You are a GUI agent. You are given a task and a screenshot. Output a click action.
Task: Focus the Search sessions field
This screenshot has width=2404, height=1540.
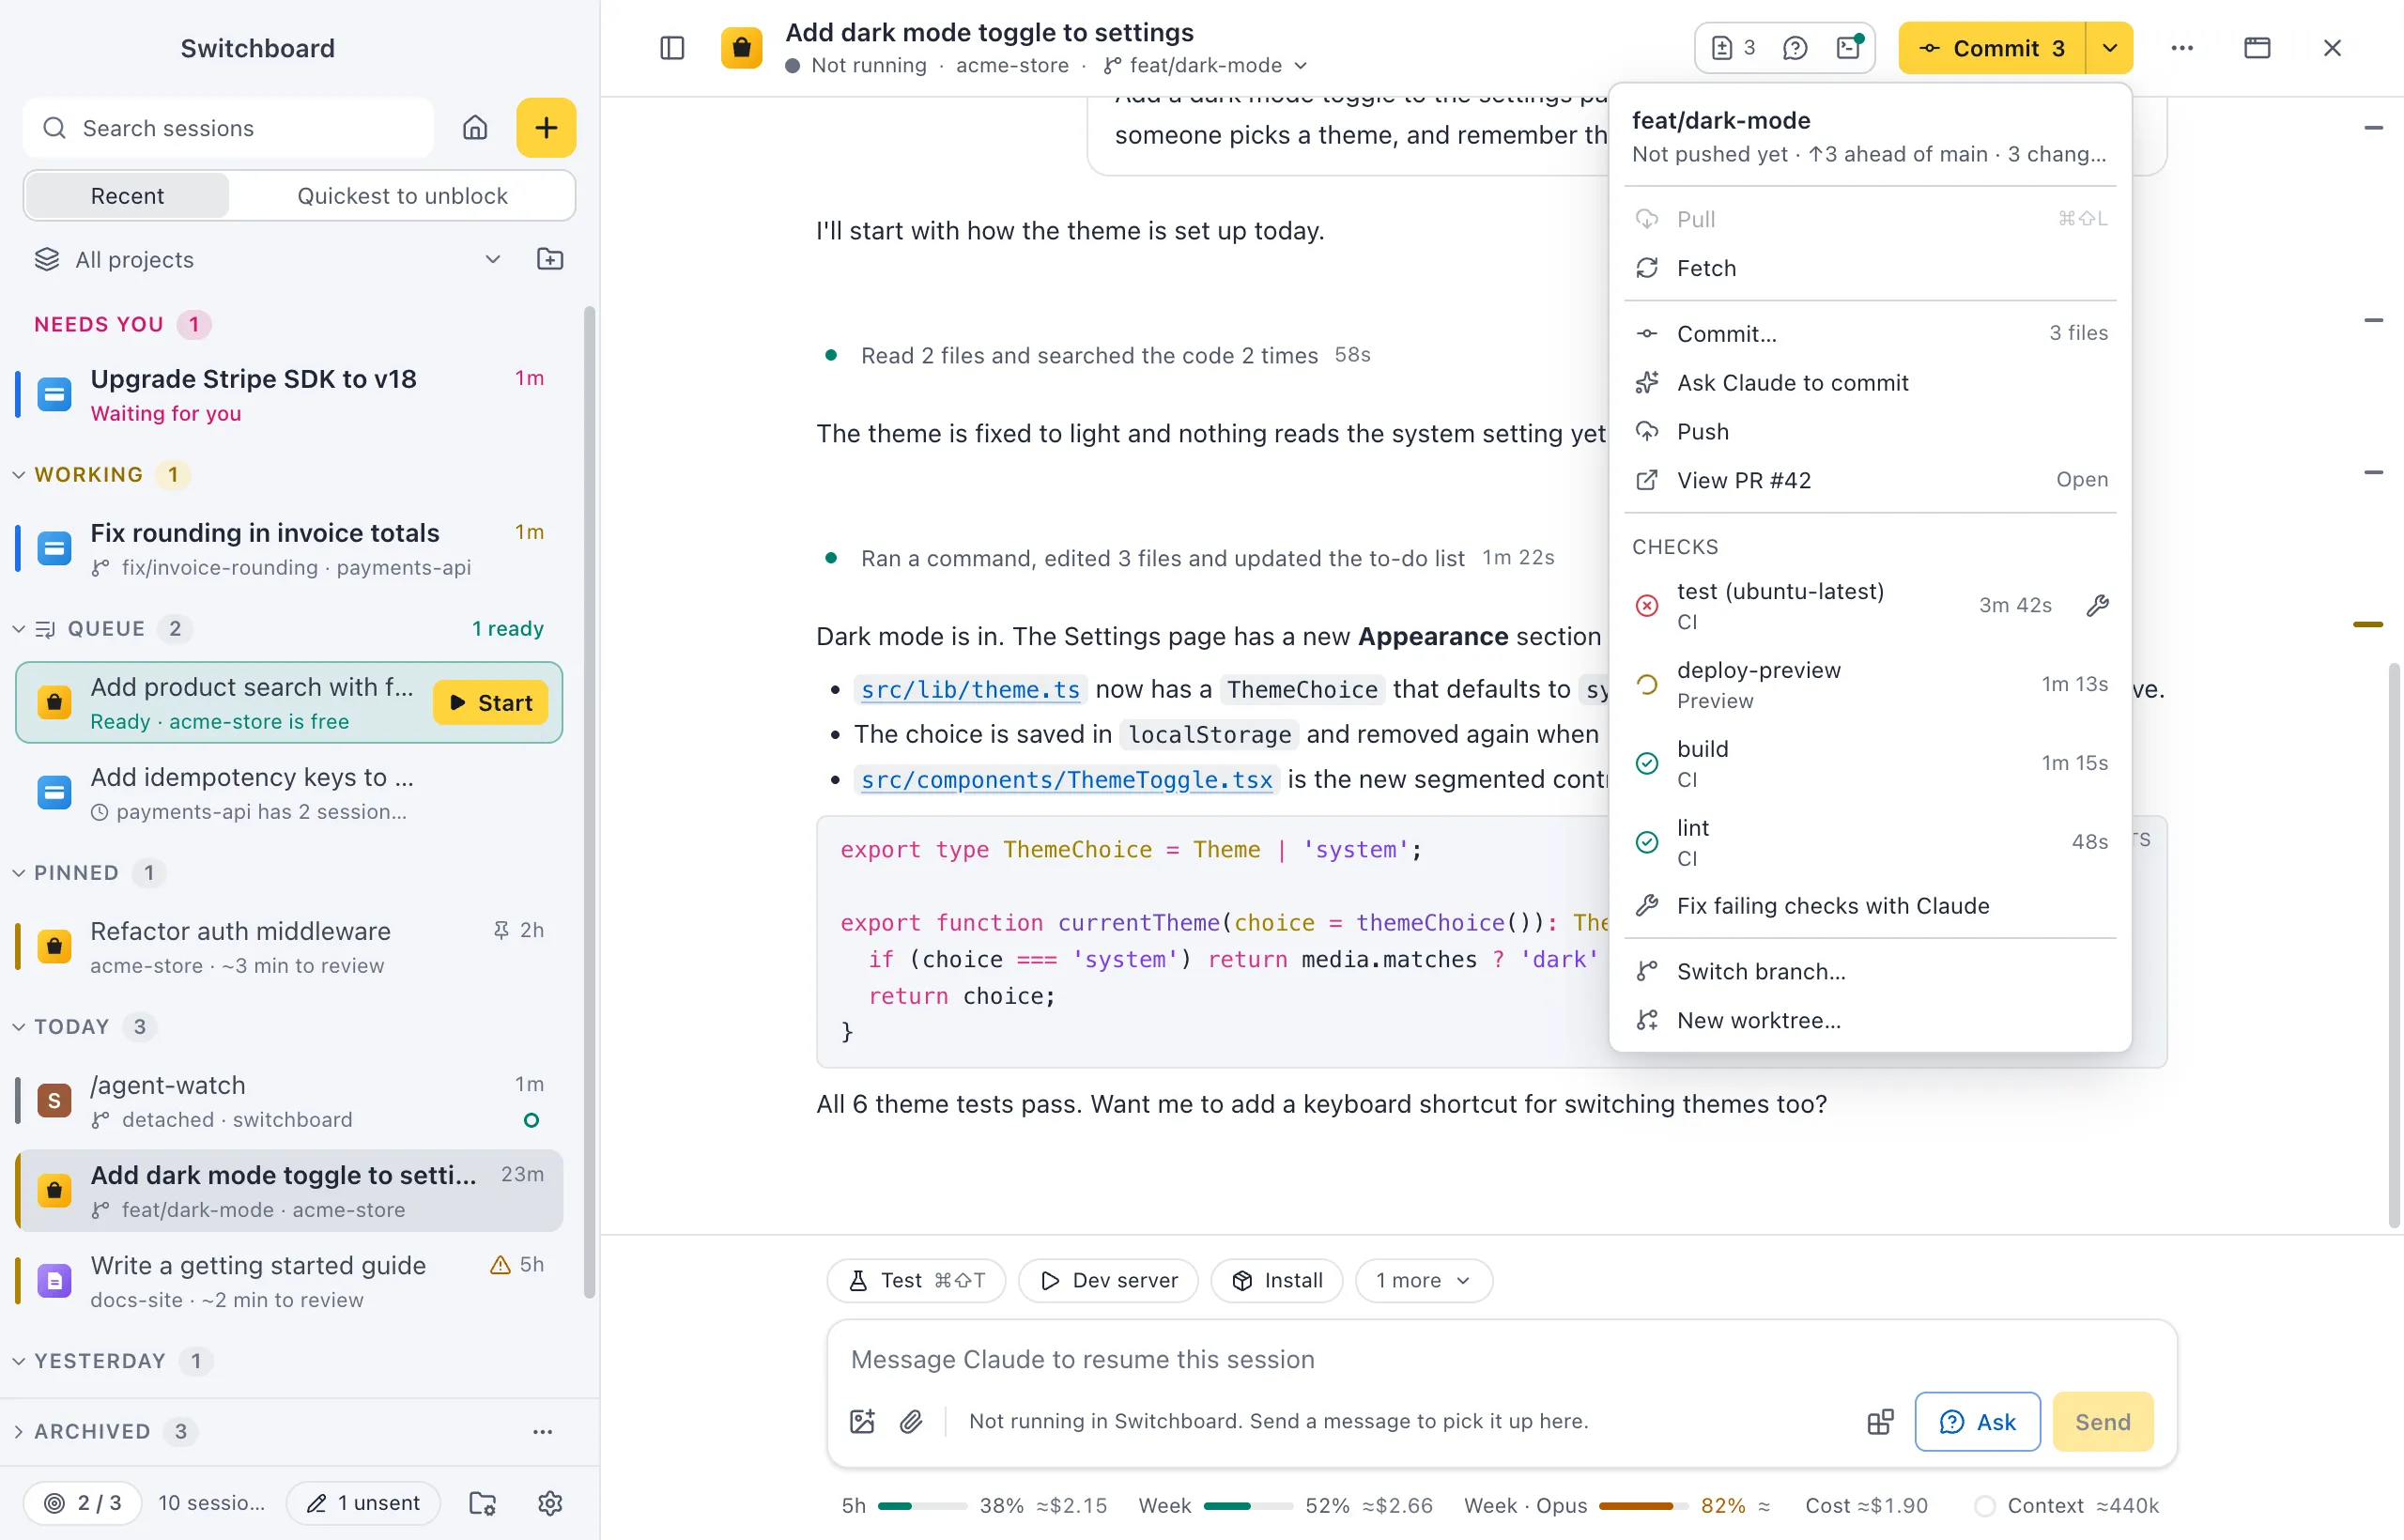pos(228,128)
